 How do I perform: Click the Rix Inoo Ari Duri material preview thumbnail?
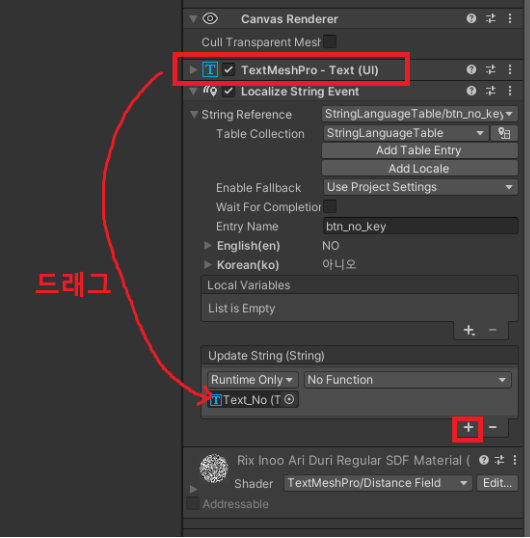pos(214,468)
